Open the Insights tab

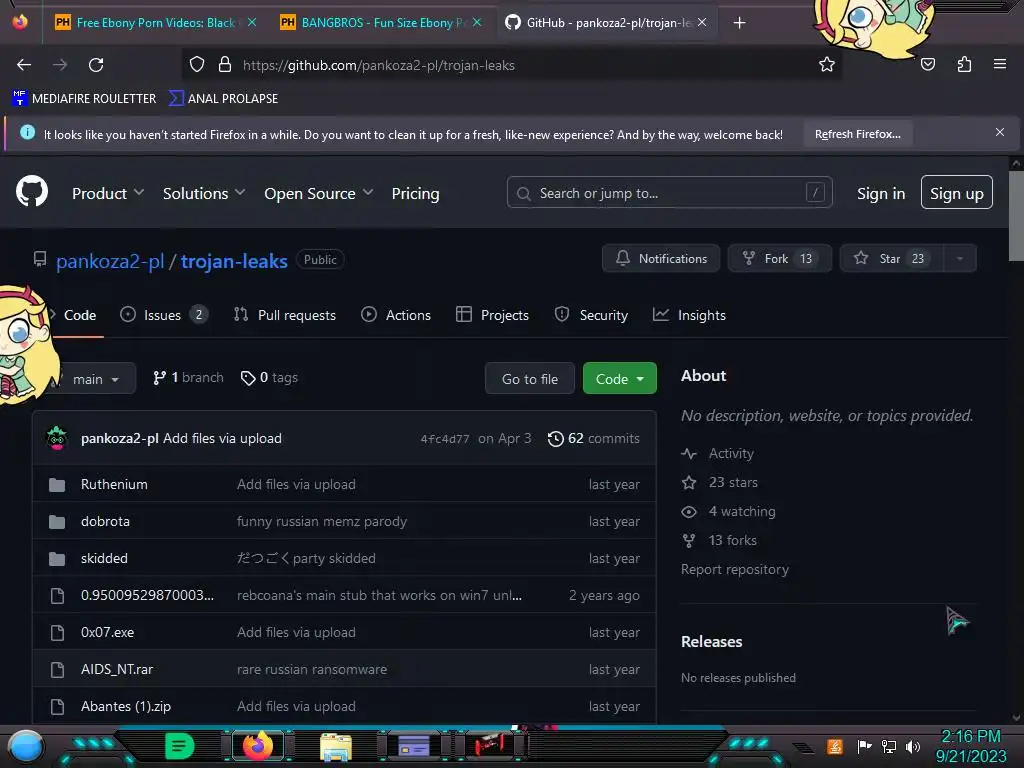coord(689,315)
